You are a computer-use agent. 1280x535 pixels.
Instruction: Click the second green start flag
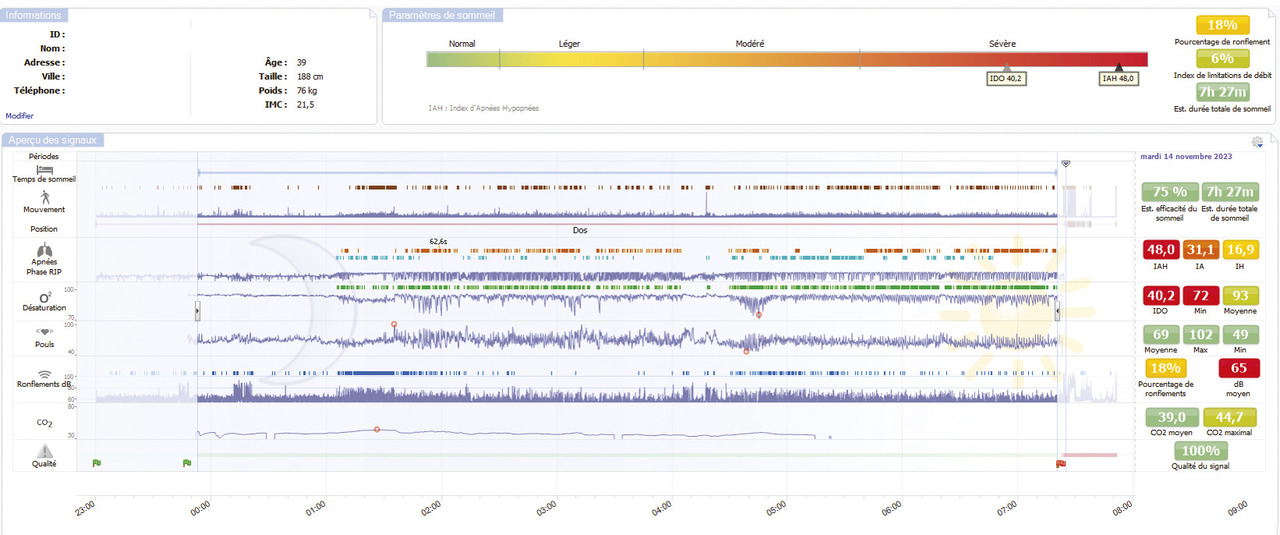(186, 463)
